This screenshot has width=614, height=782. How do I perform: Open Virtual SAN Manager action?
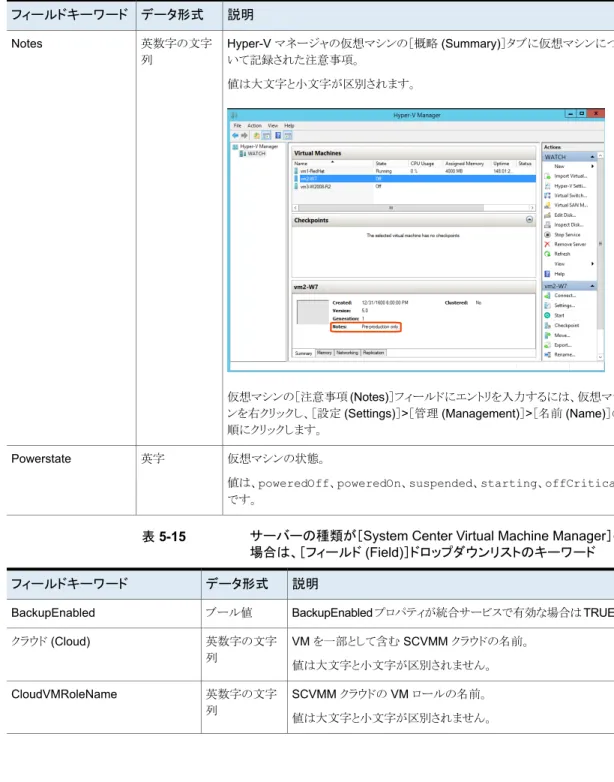[x=566, y=205]
